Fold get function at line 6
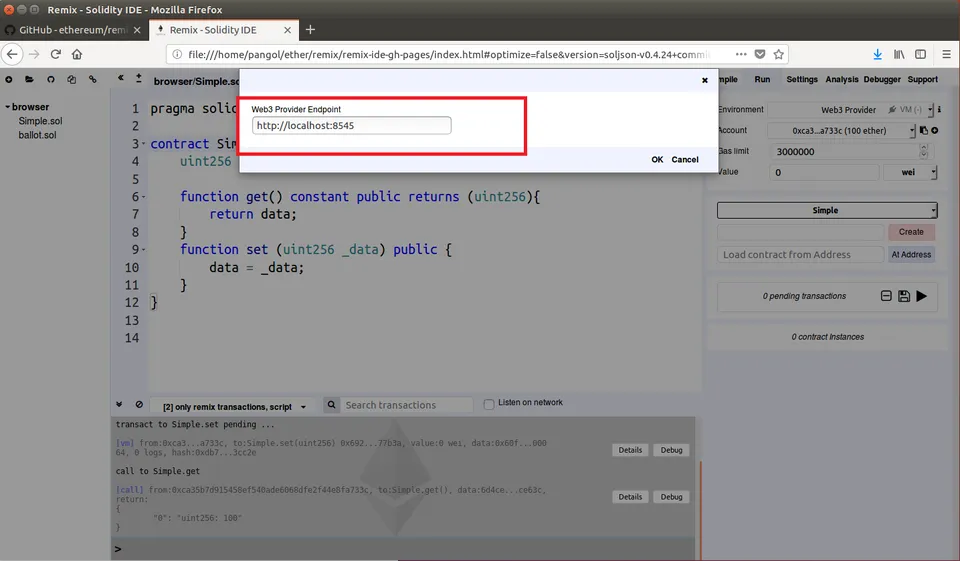This screenshot has height=561, width=960. click(144, 197)
